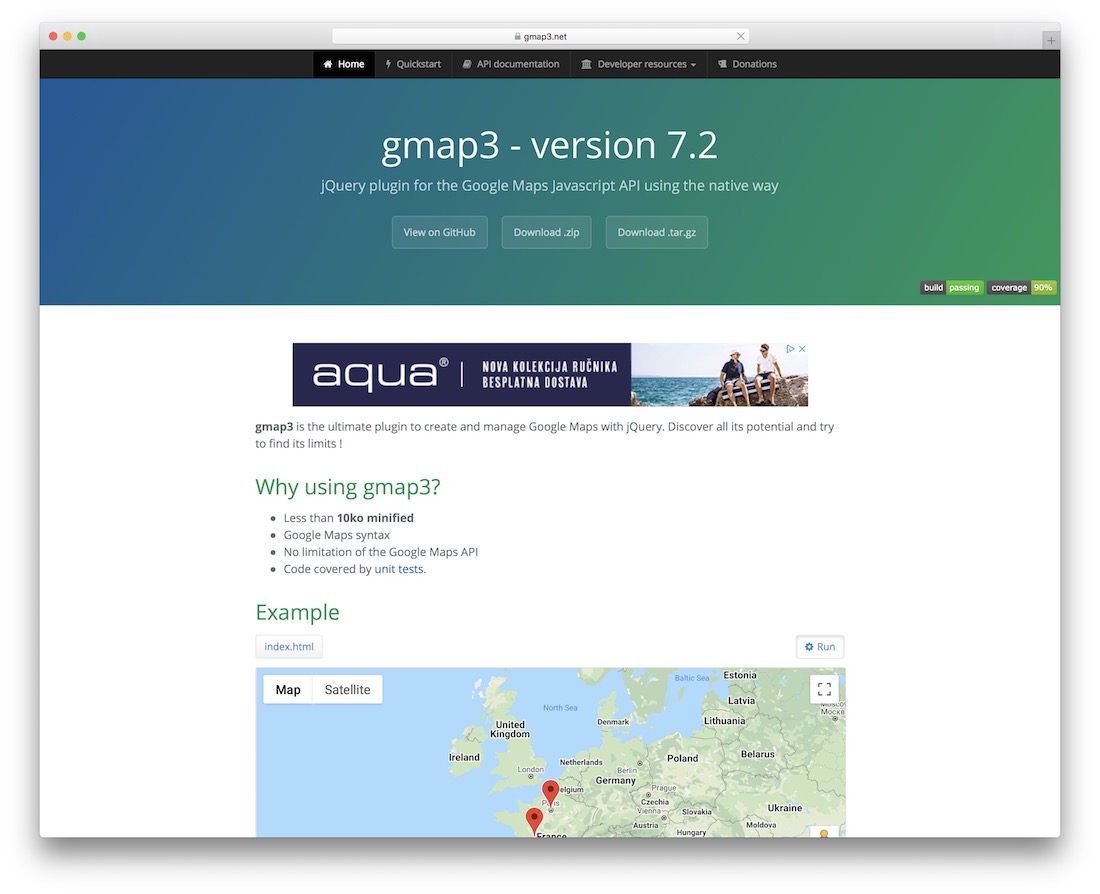
Task: Download the .tar.gz package
Action: point(657,232)
